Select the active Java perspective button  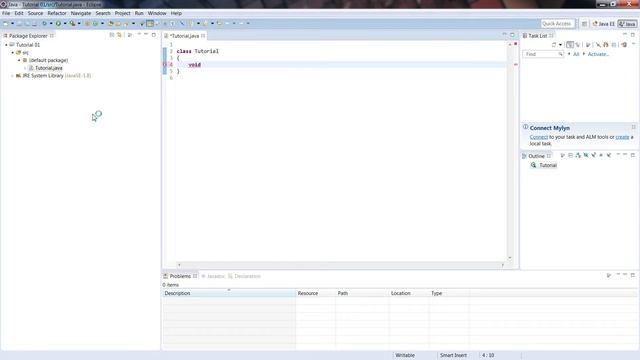pos(627,24)
